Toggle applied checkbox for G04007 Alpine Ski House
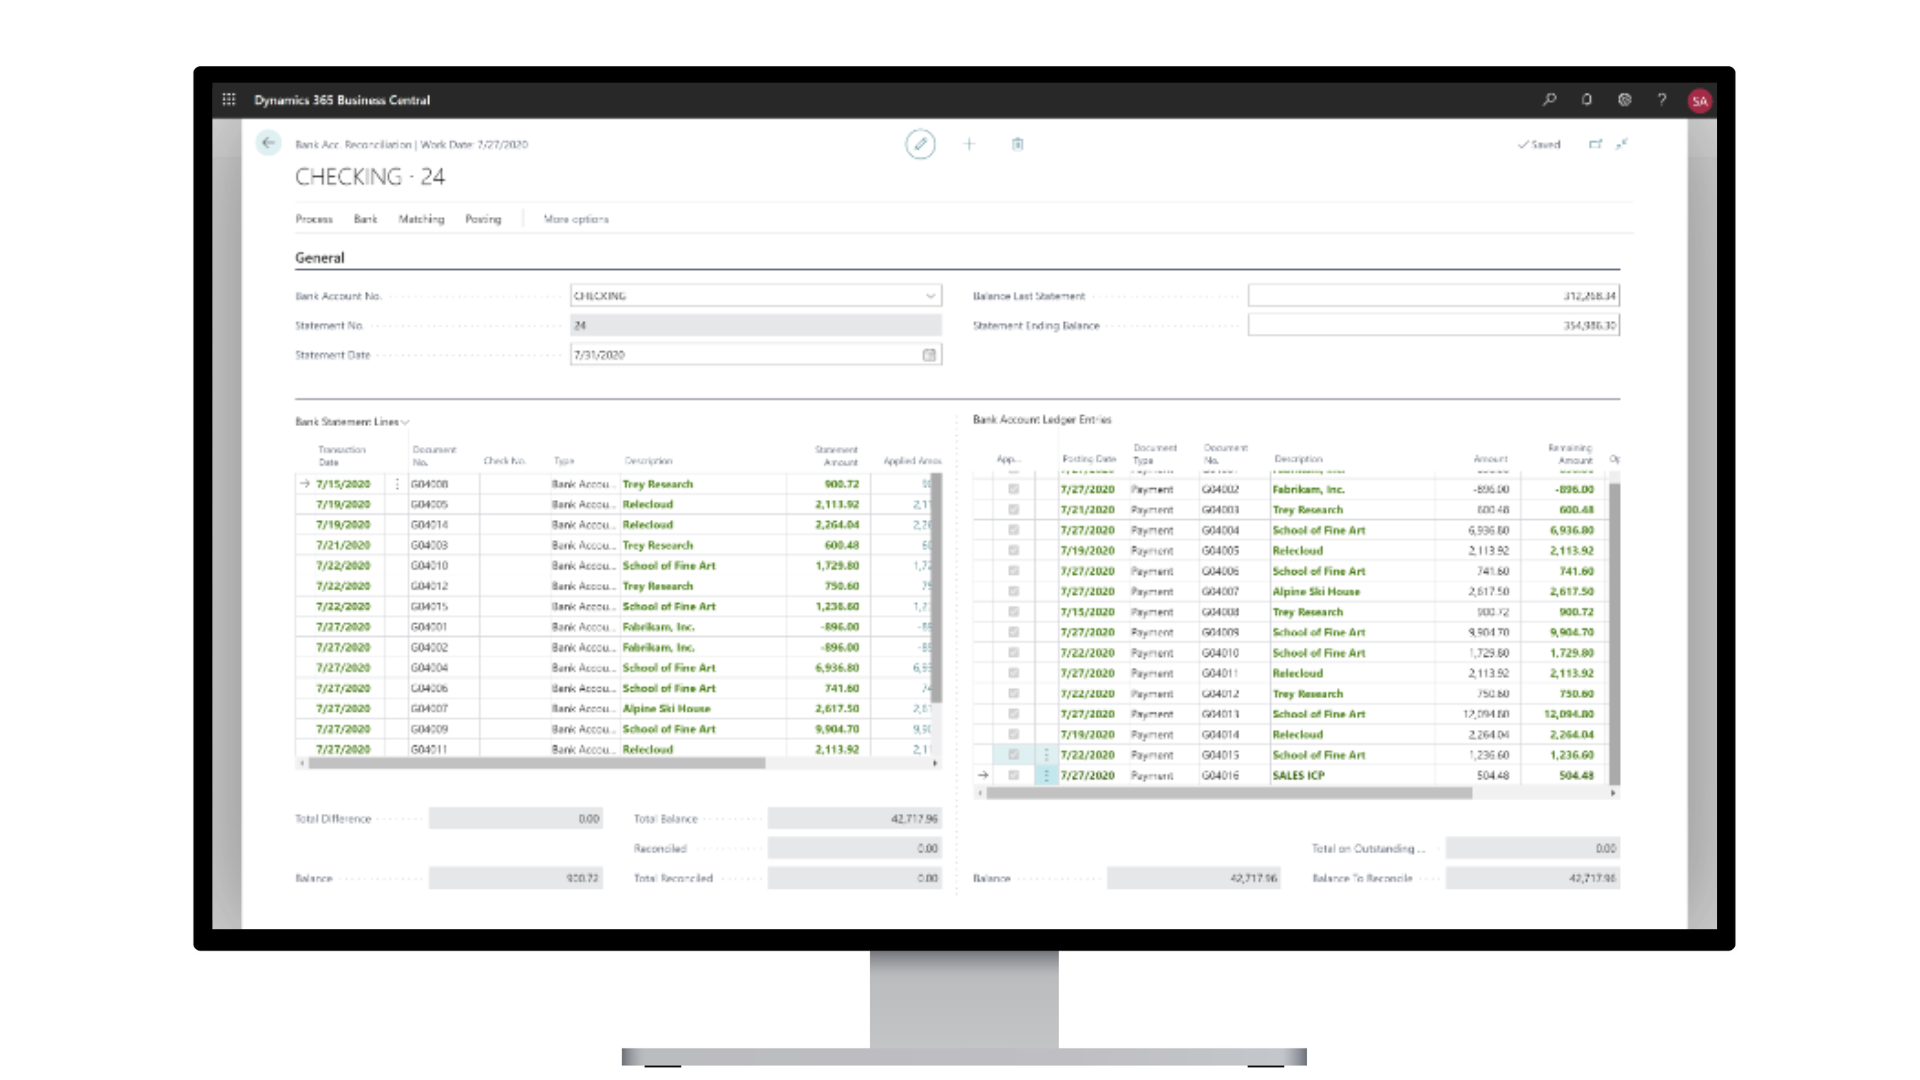1920x1080 pixels. [x=1013, y=591]
